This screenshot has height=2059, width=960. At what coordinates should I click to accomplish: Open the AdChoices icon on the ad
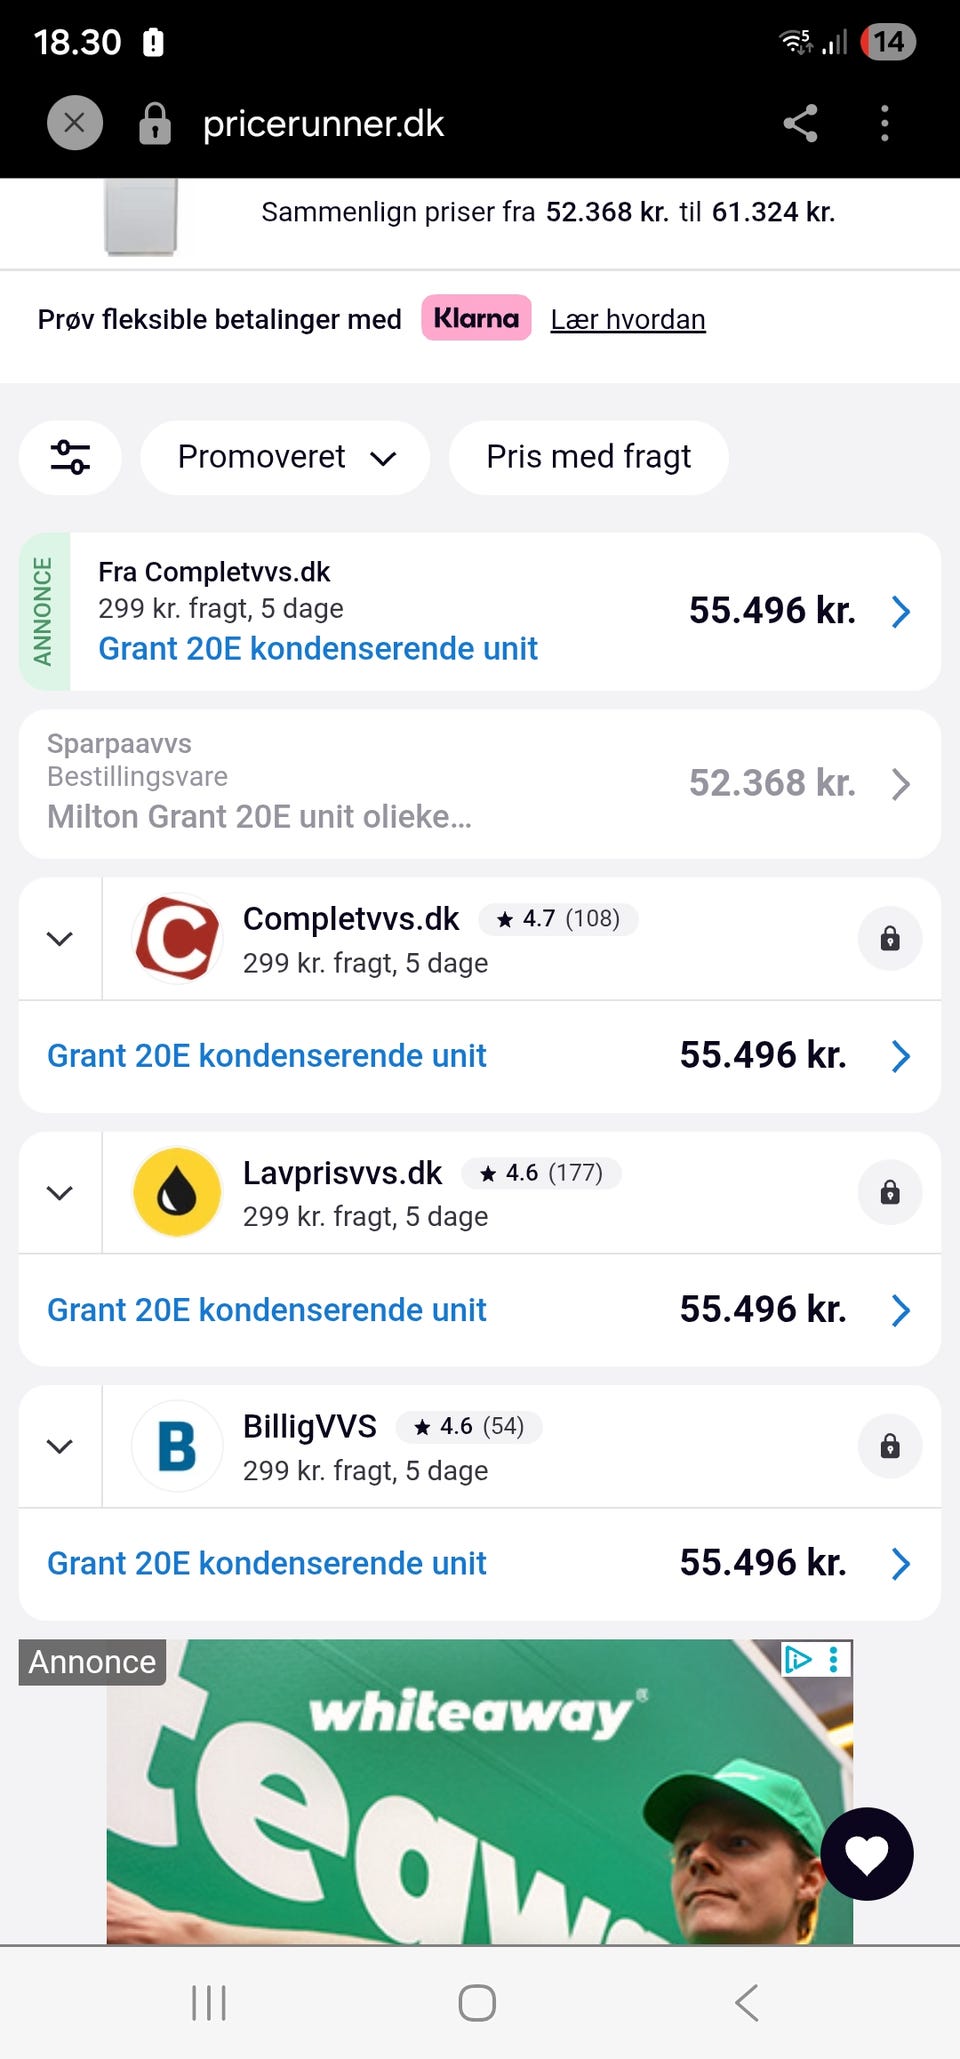(x=798, y=1660)
